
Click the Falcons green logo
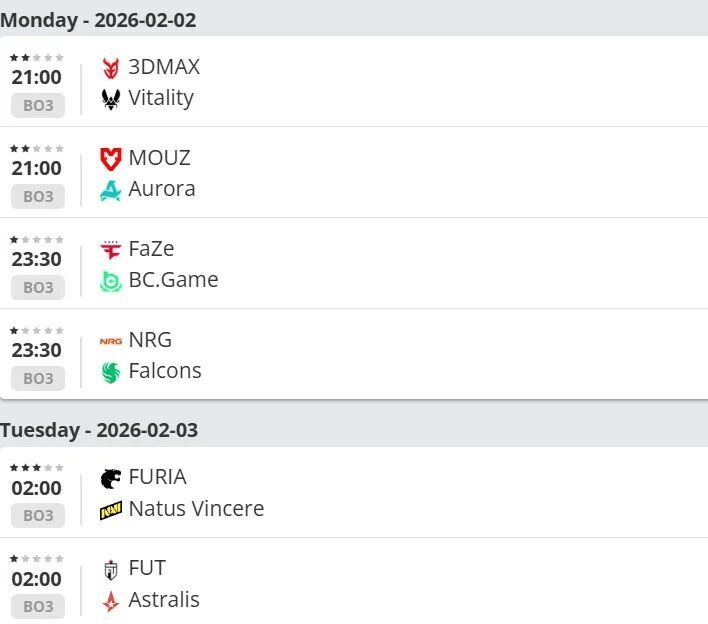[x=111, y=372]
